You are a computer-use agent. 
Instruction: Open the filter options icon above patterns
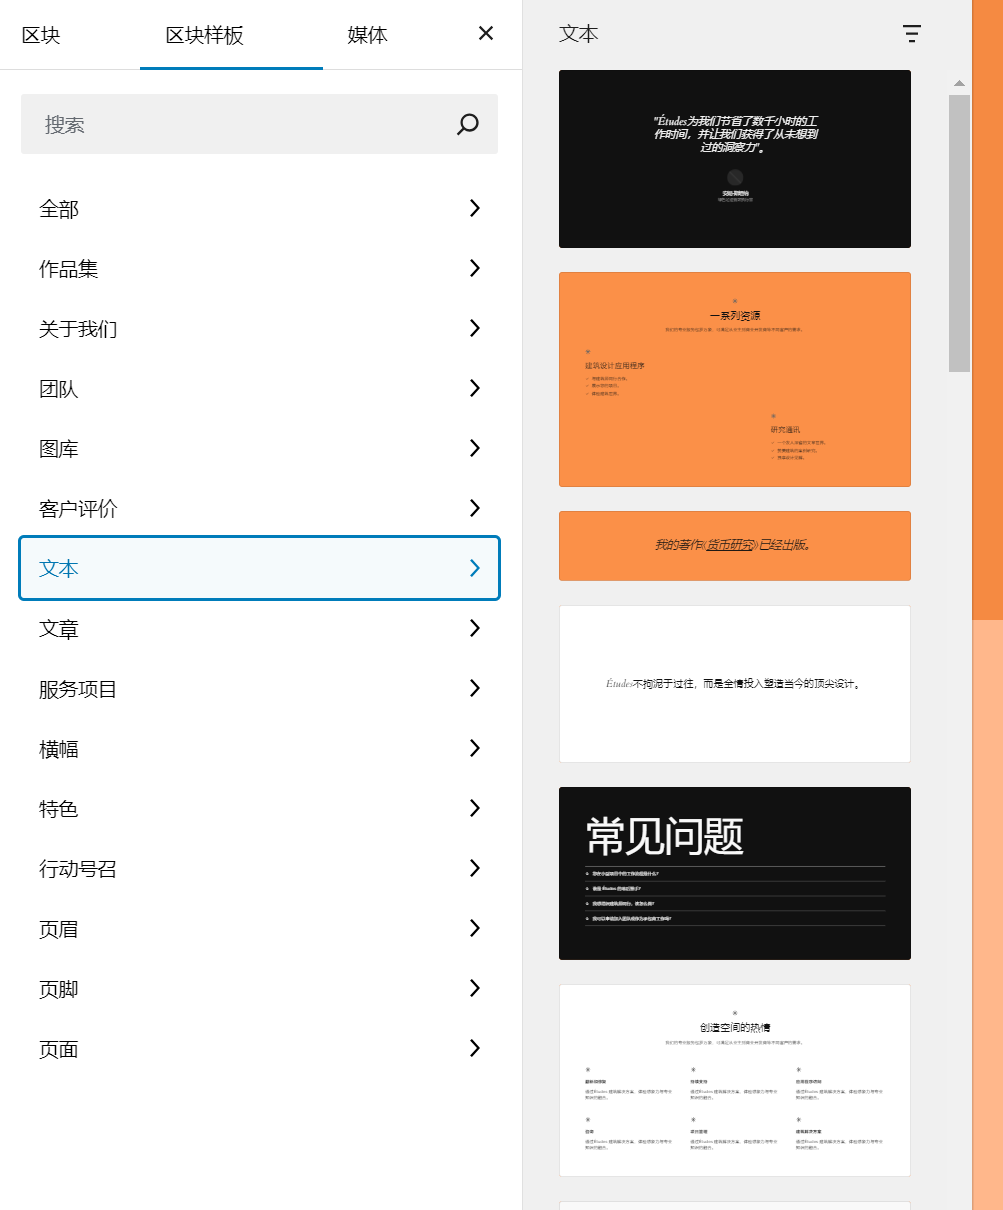[x=911, y=33]
